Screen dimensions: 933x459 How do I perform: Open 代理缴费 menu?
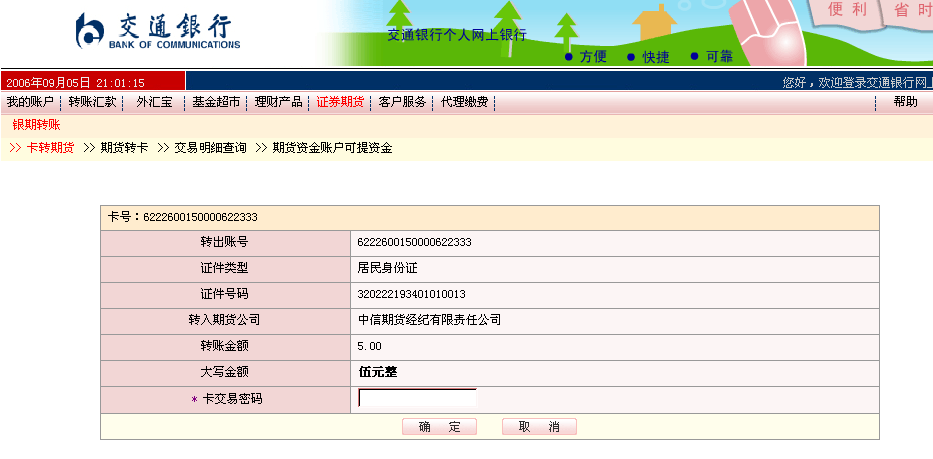coord(464,102)
